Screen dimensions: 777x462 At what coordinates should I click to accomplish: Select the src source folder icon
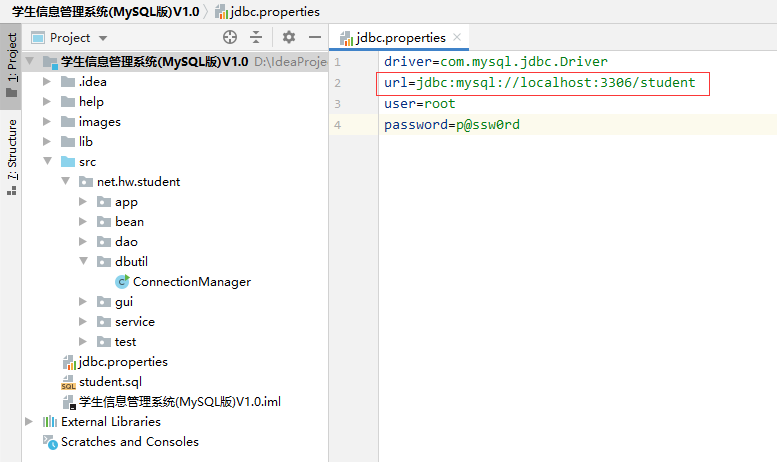coord(68,162)
